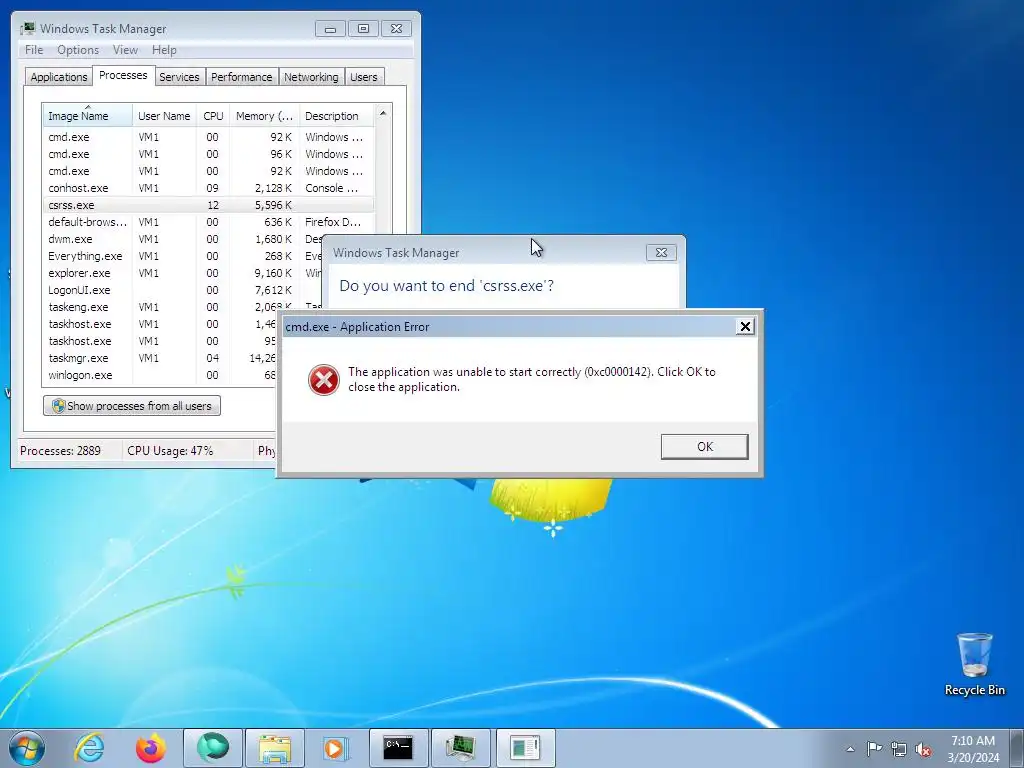The width and height of the screenshot is (1024, 768).
Task: Click the muted volume tray icon
Action: (x=923, y=749)
